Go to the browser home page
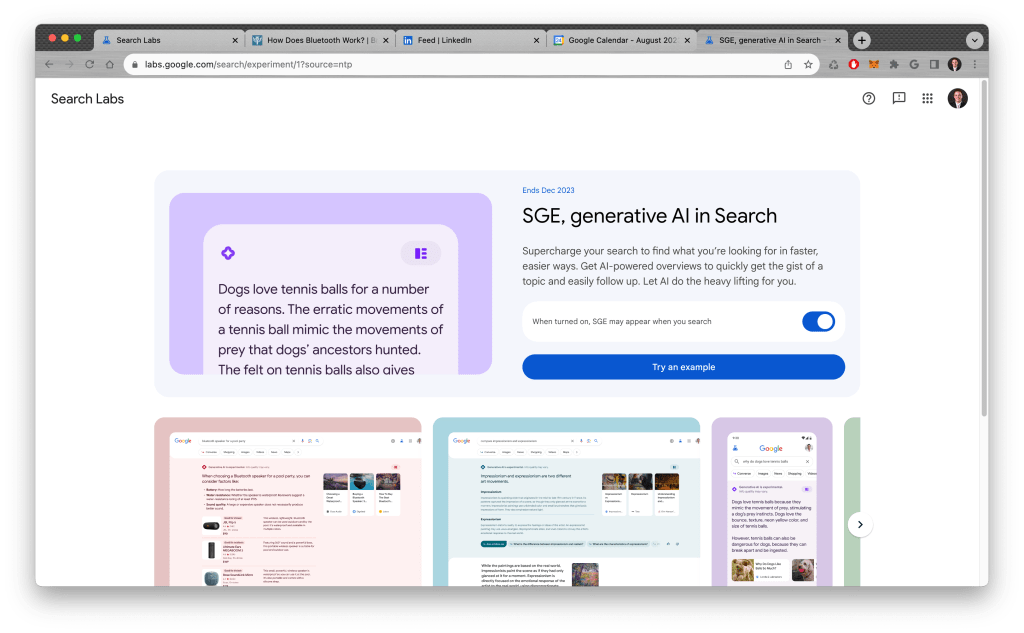Image resolution: width=1024 pixels, height=633 pixels. (x=111, y=64)
